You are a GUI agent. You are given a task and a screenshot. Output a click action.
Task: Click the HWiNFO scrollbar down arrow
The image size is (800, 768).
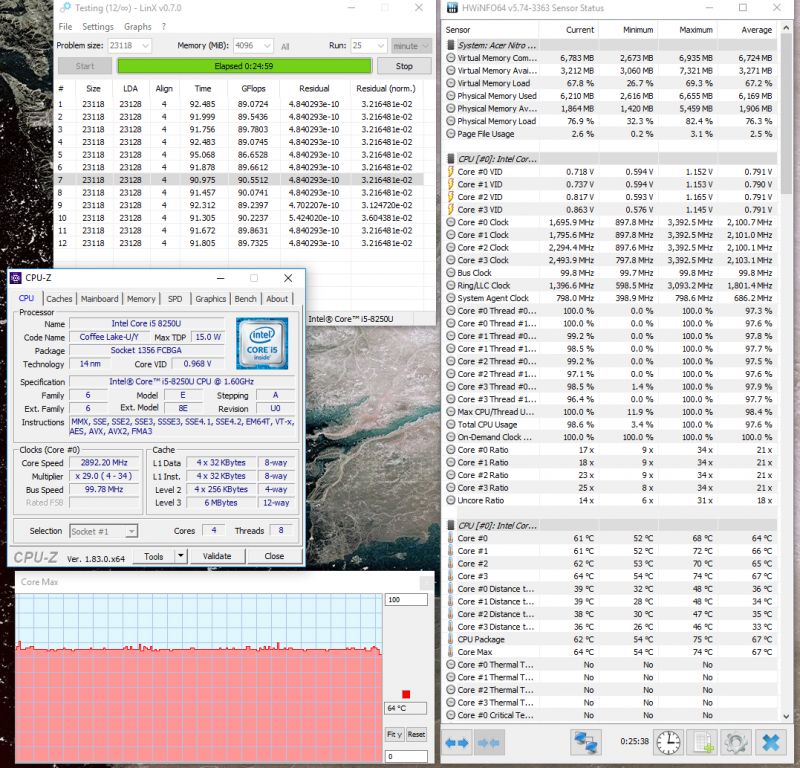tap(786, 716)
